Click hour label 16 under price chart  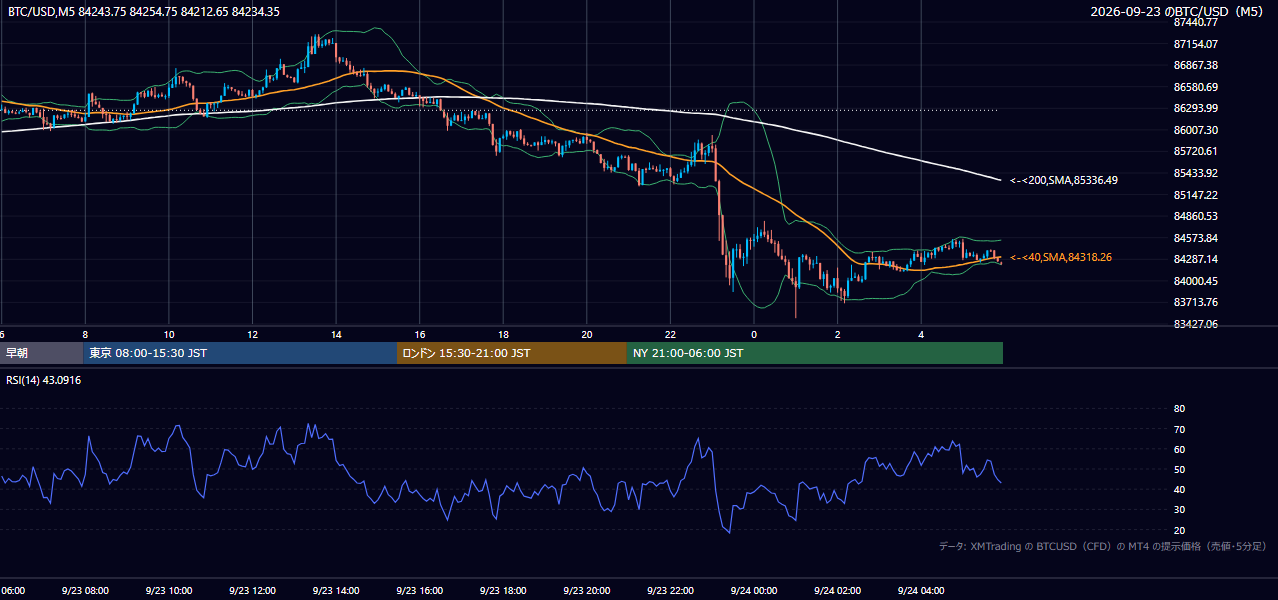(x=420, y=334)
